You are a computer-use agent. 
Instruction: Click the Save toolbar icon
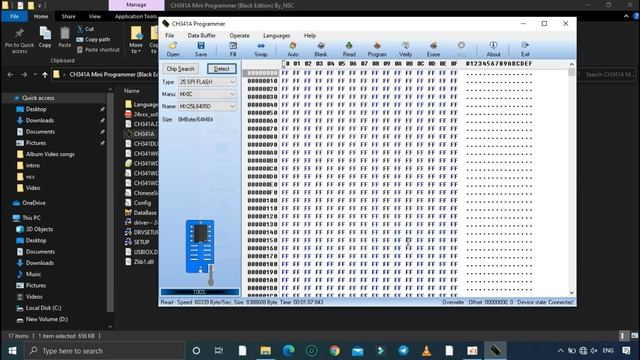(201, 49)
